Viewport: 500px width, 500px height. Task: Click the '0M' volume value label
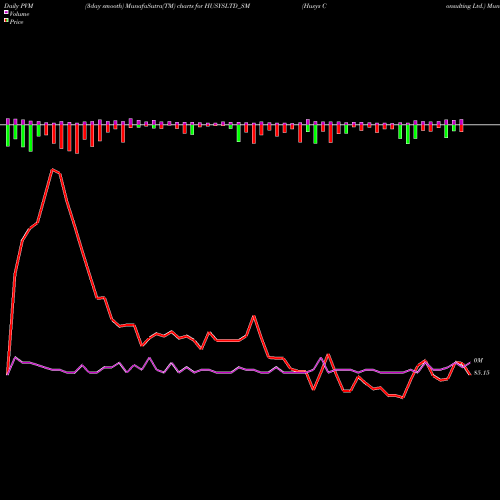pos(478,361)
